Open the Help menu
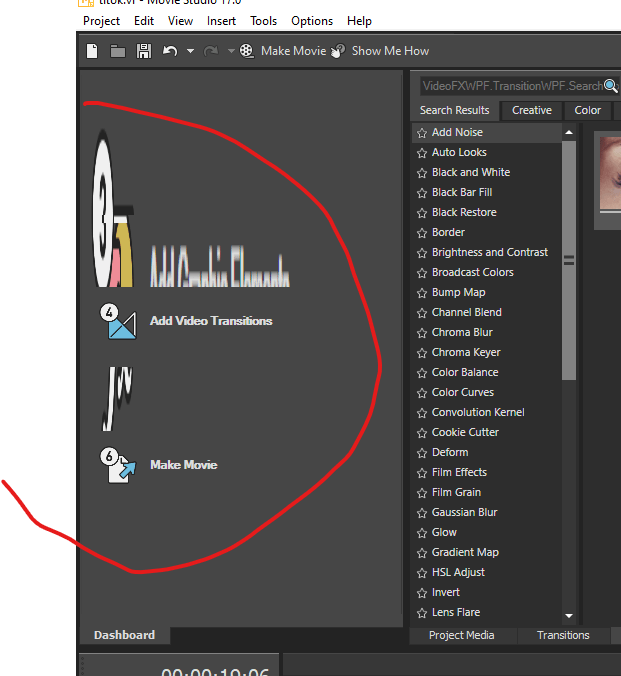The height and width of the screenshot is (676, 621). coord(359,21)
